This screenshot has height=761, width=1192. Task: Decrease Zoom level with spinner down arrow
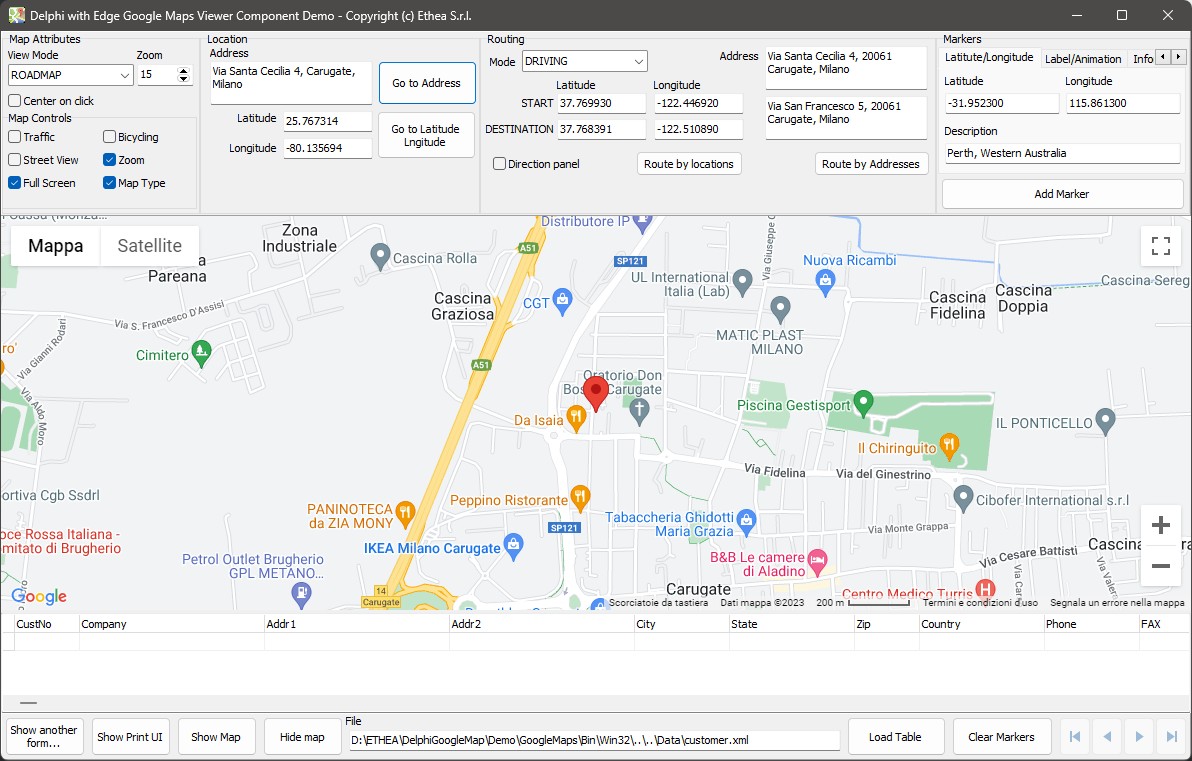[x=183, y=79]
